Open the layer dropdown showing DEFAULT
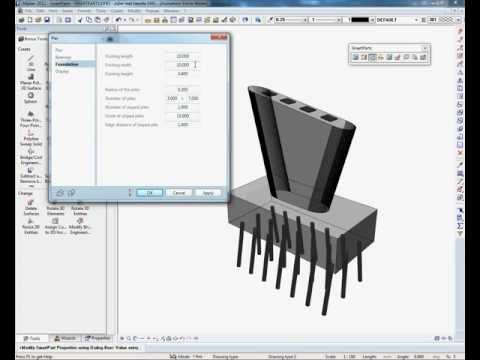The image size is (480, 360). click(x=416, y=20)
